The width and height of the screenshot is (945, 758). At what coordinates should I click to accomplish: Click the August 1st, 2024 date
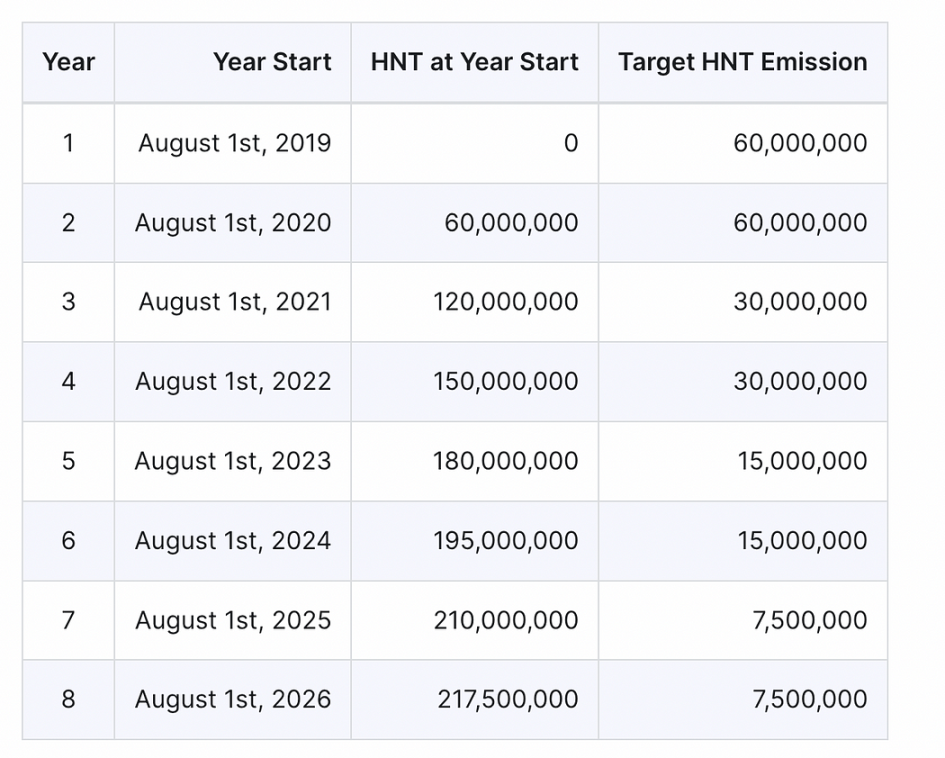coord(233,540)
